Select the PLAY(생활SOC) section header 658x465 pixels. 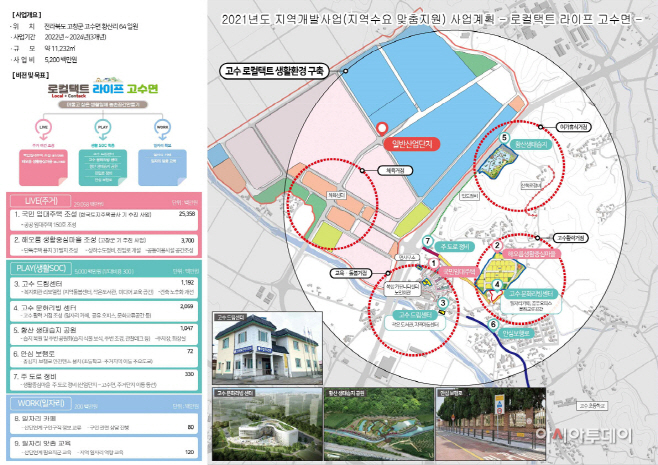tap(41, 268)
